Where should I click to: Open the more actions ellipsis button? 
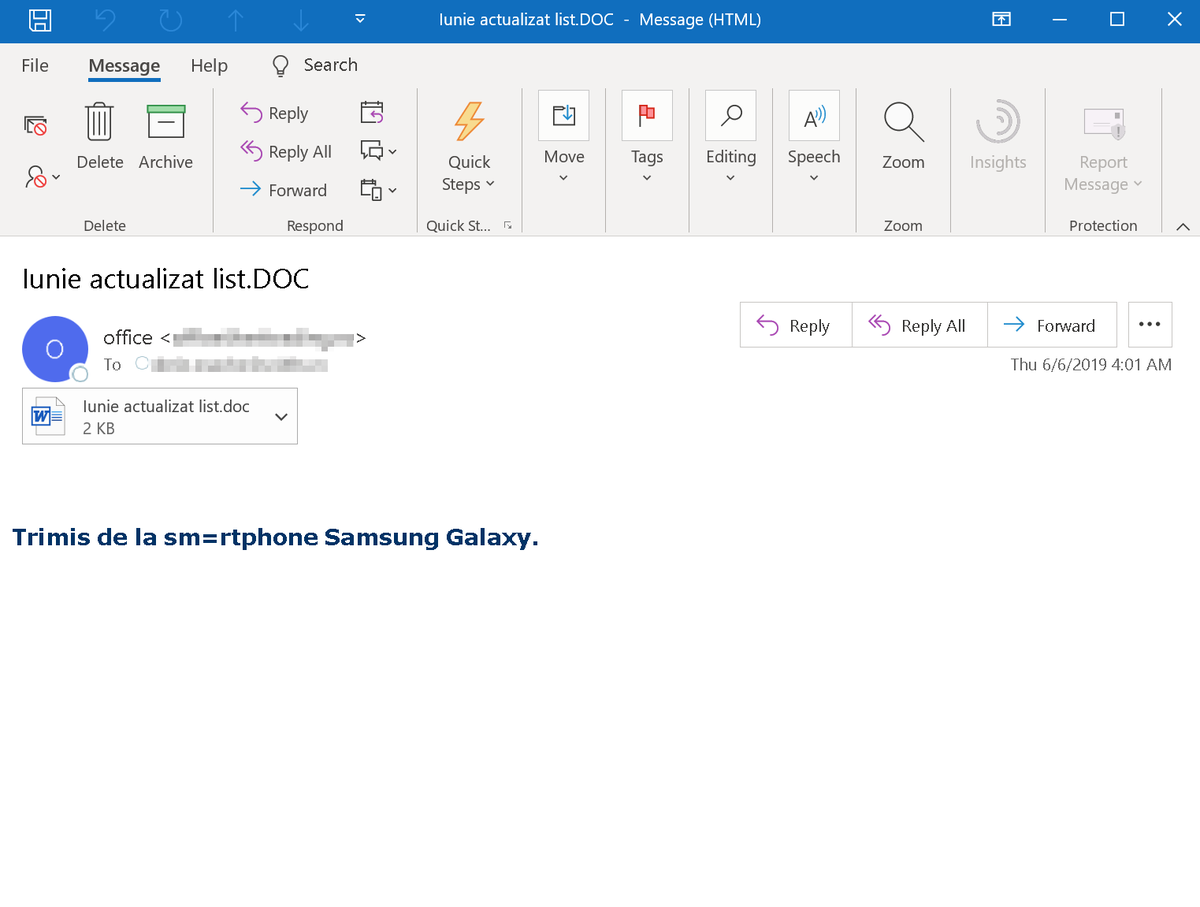click(1149, 325)
